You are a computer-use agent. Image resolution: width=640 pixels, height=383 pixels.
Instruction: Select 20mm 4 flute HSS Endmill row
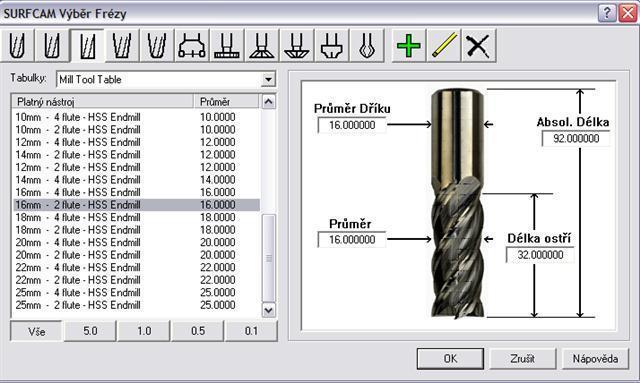[x=136, y=243]
